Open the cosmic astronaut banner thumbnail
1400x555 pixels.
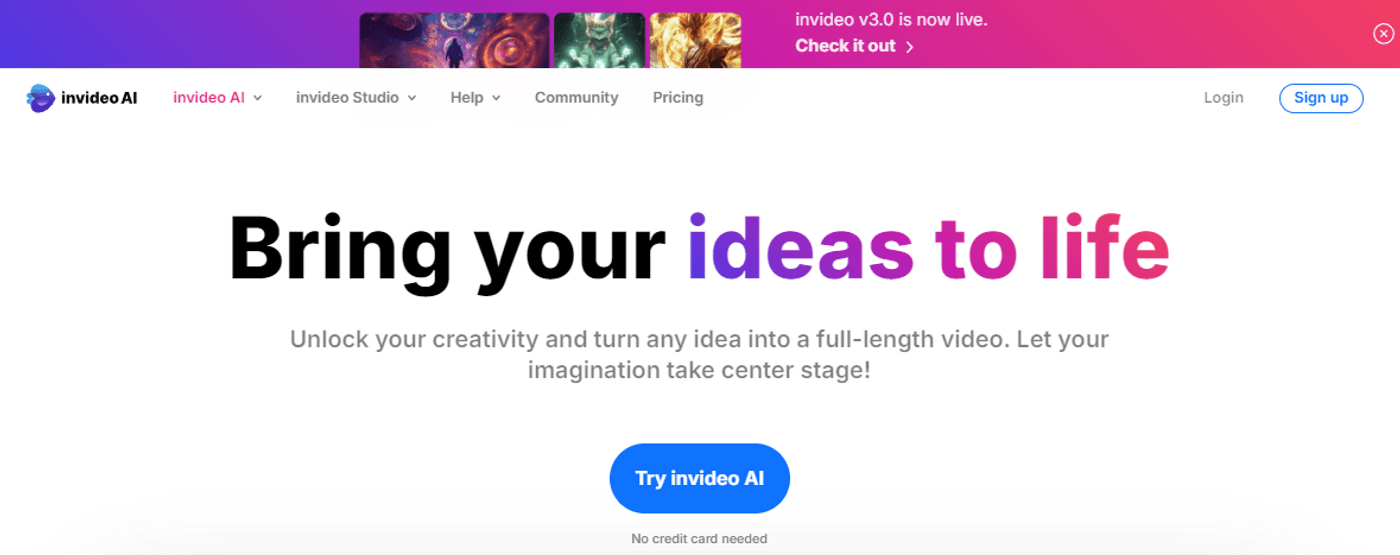(x=454, y=40)
